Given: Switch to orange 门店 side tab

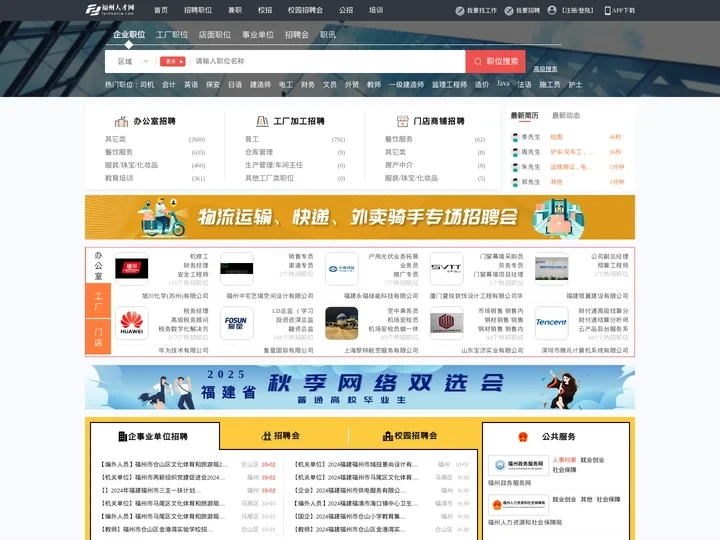Looking at the screenshot, I should pyautogui.click(x=98, y=337).
